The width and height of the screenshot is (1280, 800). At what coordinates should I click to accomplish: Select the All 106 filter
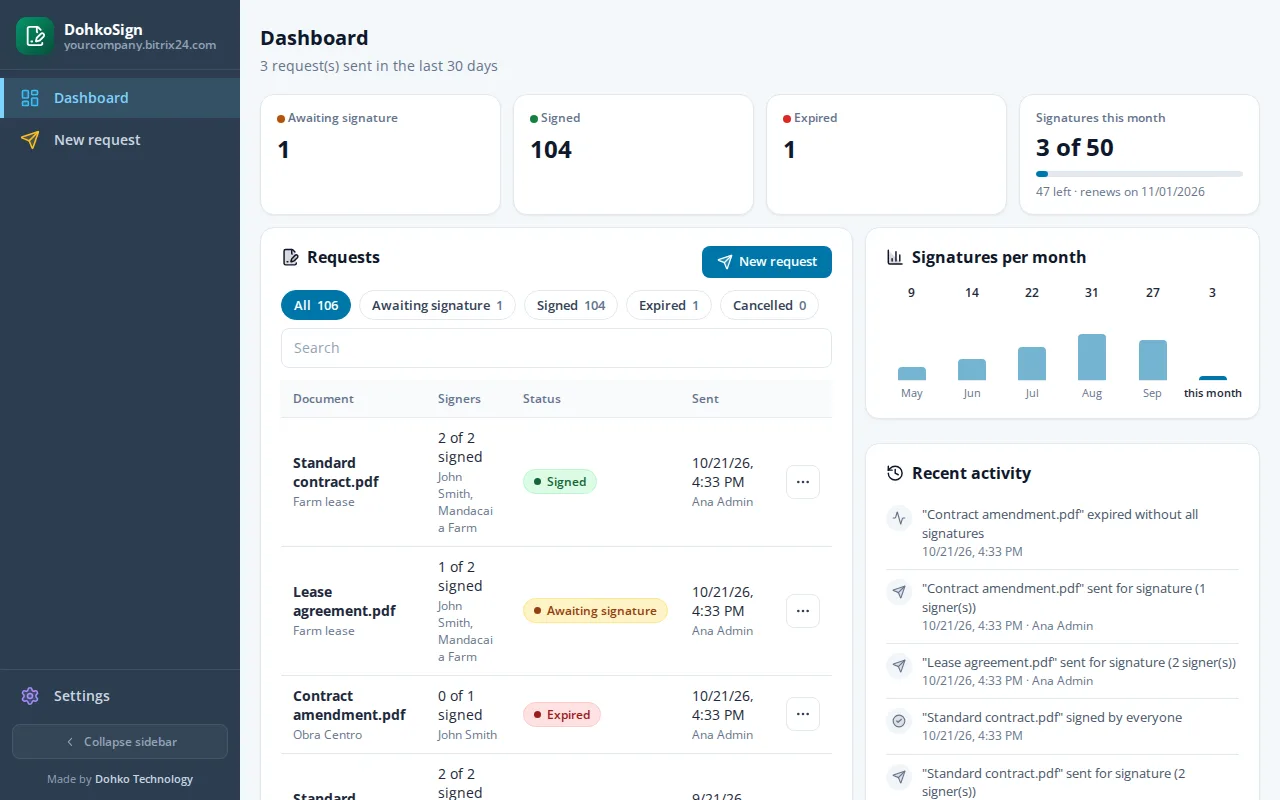[316, 305]
